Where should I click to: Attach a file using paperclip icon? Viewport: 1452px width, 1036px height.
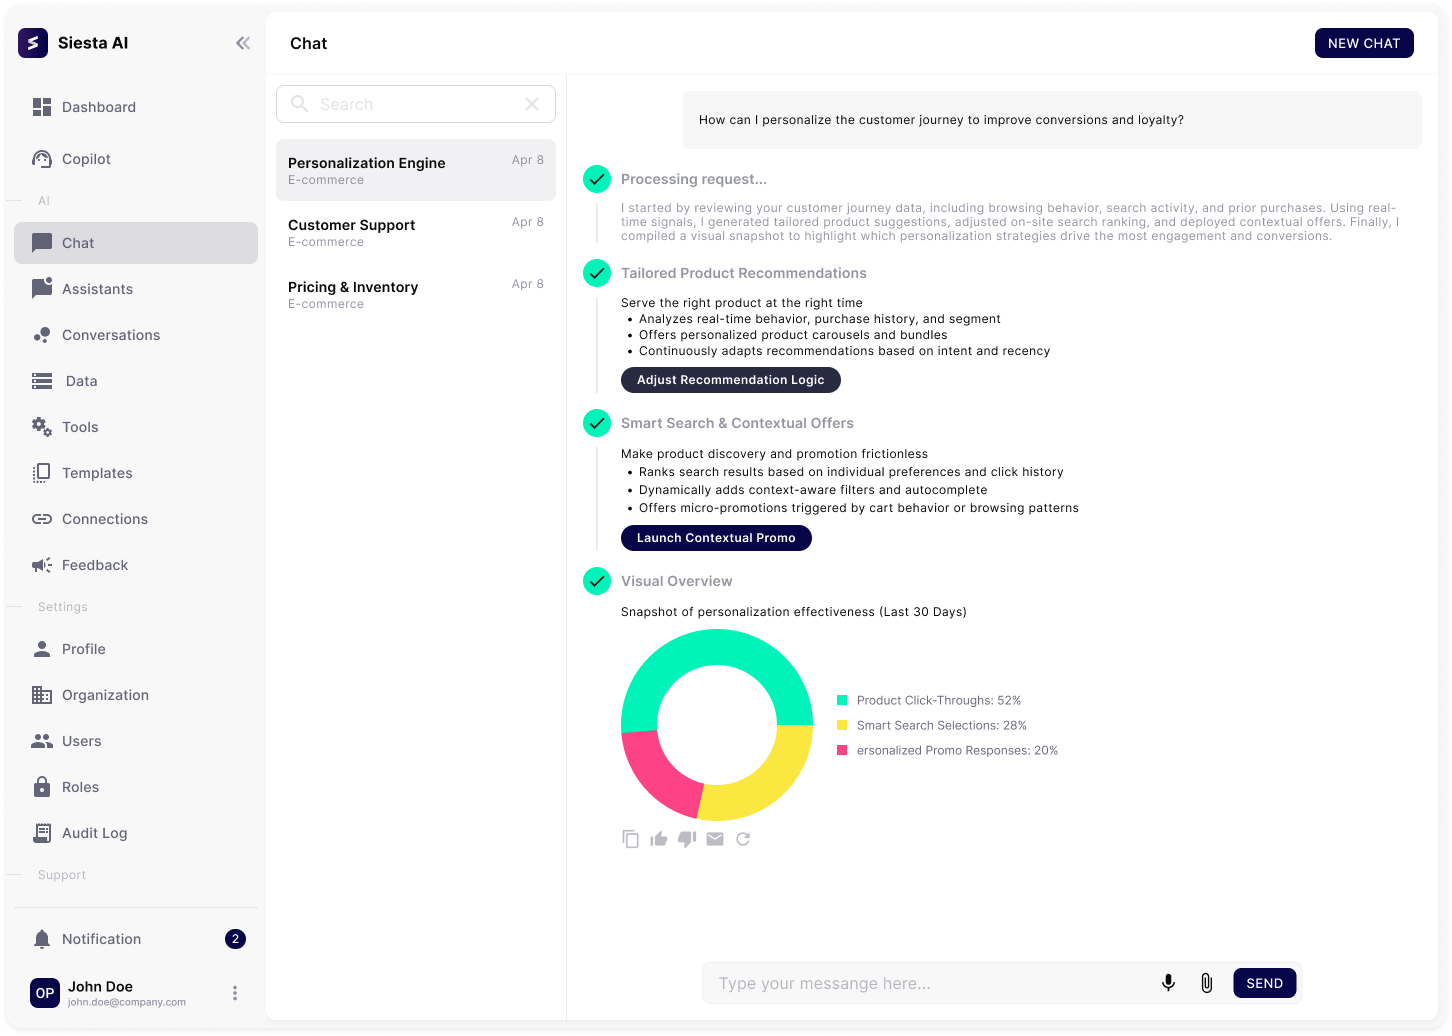[x=1206, y=983]
